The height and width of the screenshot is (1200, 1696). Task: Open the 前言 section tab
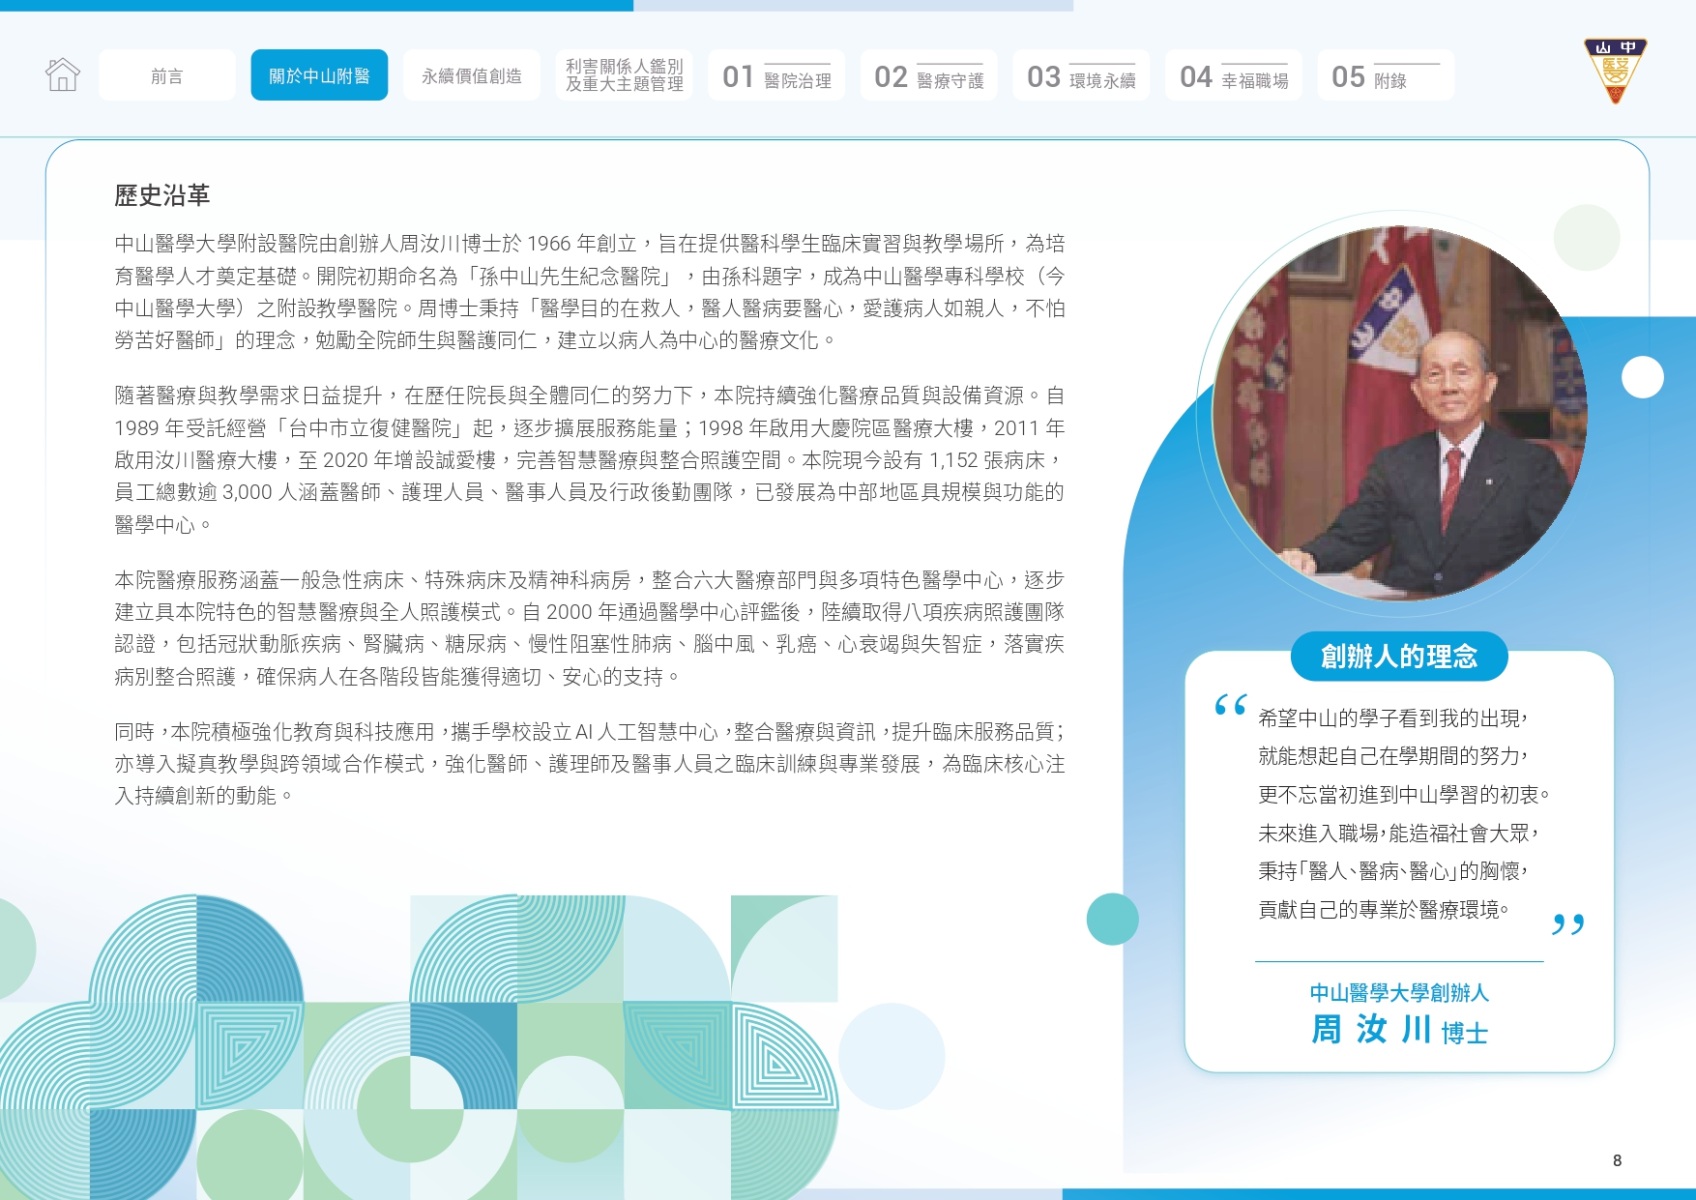[x=167, y=75]
